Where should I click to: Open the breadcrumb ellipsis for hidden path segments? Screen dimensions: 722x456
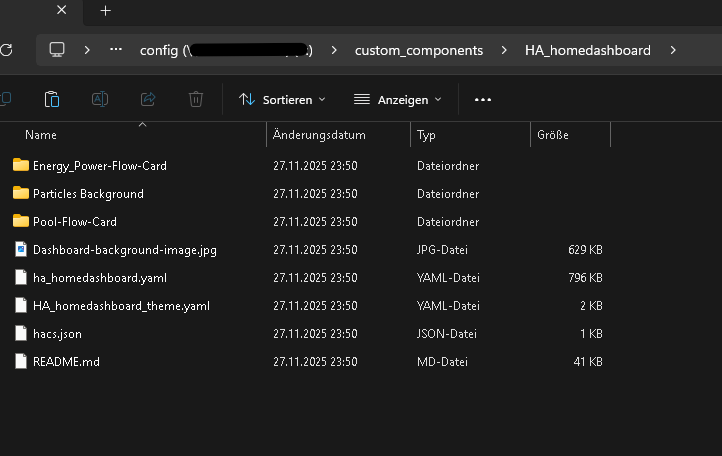click(116, 49)
